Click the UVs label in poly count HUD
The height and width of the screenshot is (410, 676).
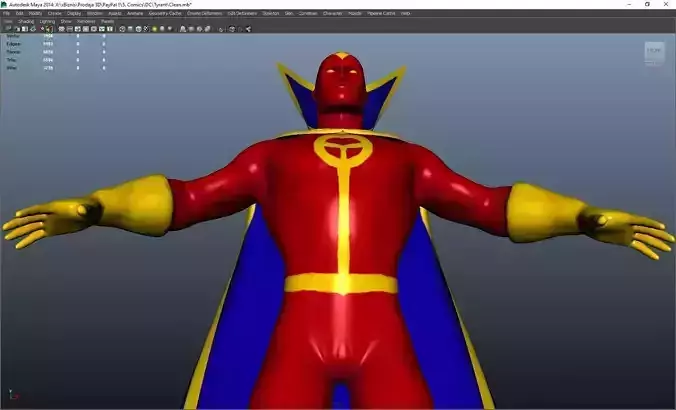pos(12,68)
